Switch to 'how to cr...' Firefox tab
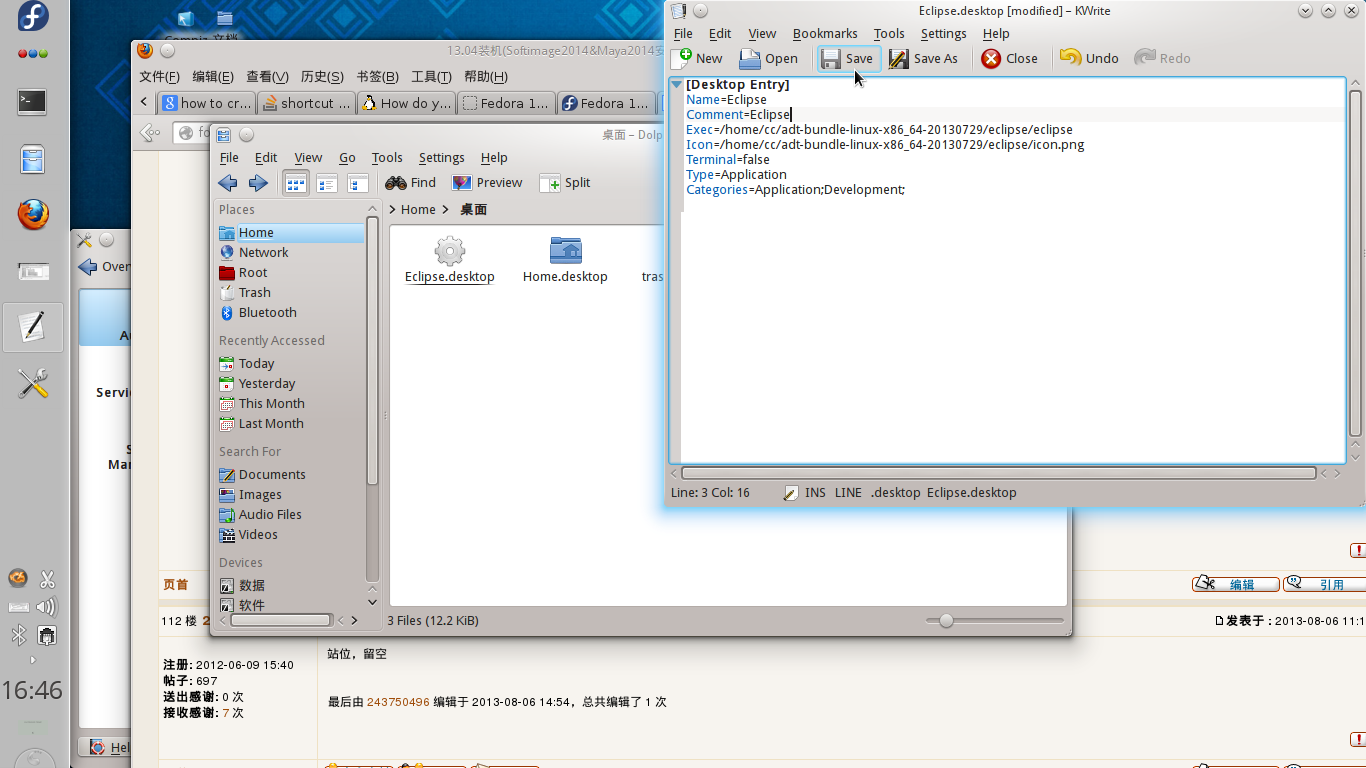1366x768 pixels. [206, 102]
